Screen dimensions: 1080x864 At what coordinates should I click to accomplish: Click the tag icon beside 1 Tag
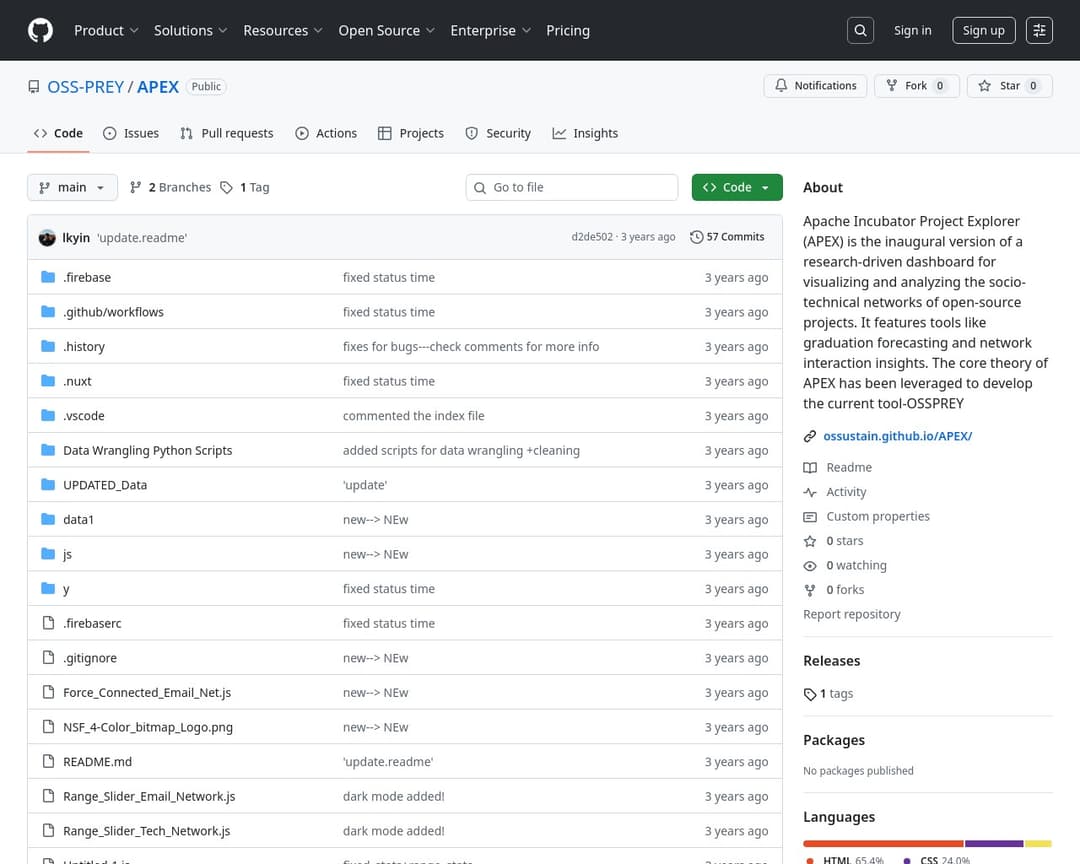click(227, 187)
